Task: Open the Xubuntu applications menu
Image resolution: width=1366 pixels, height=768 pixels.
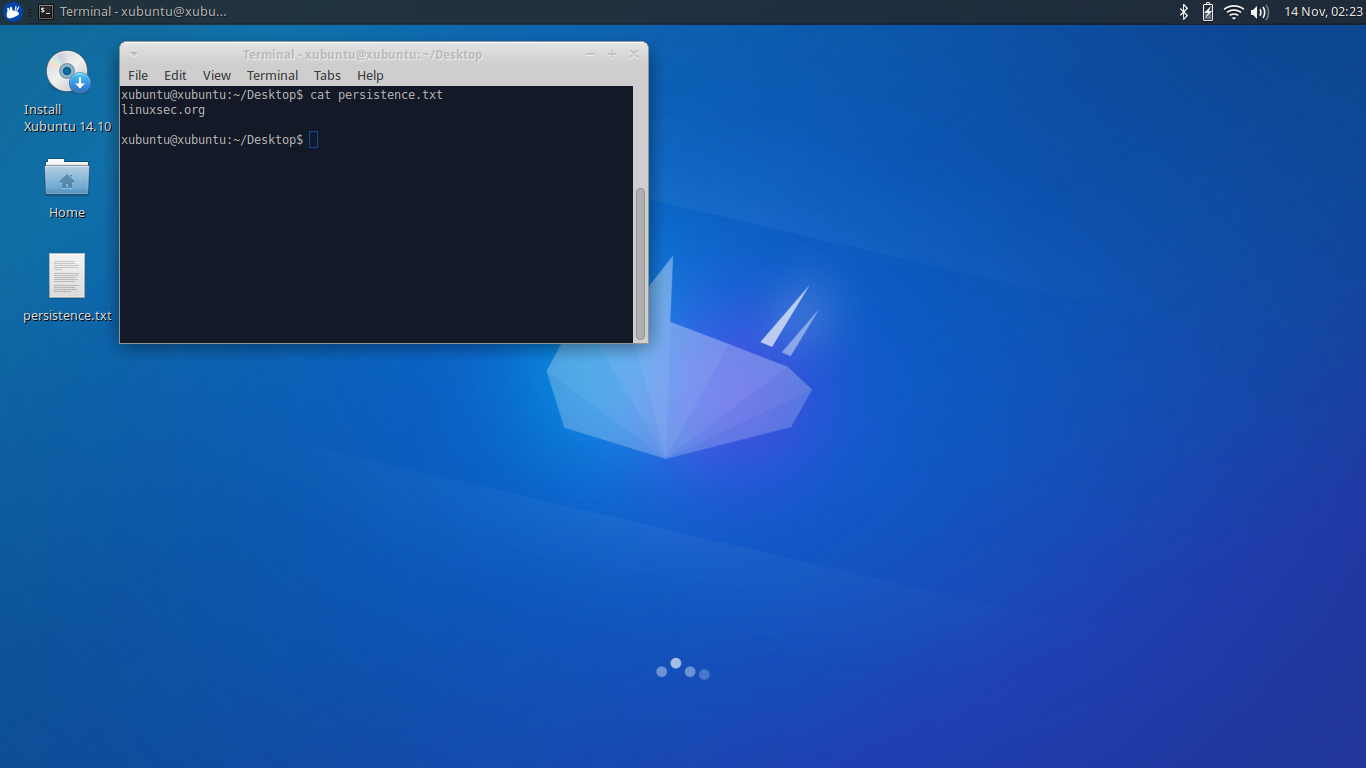Action: tap(13, 12)
